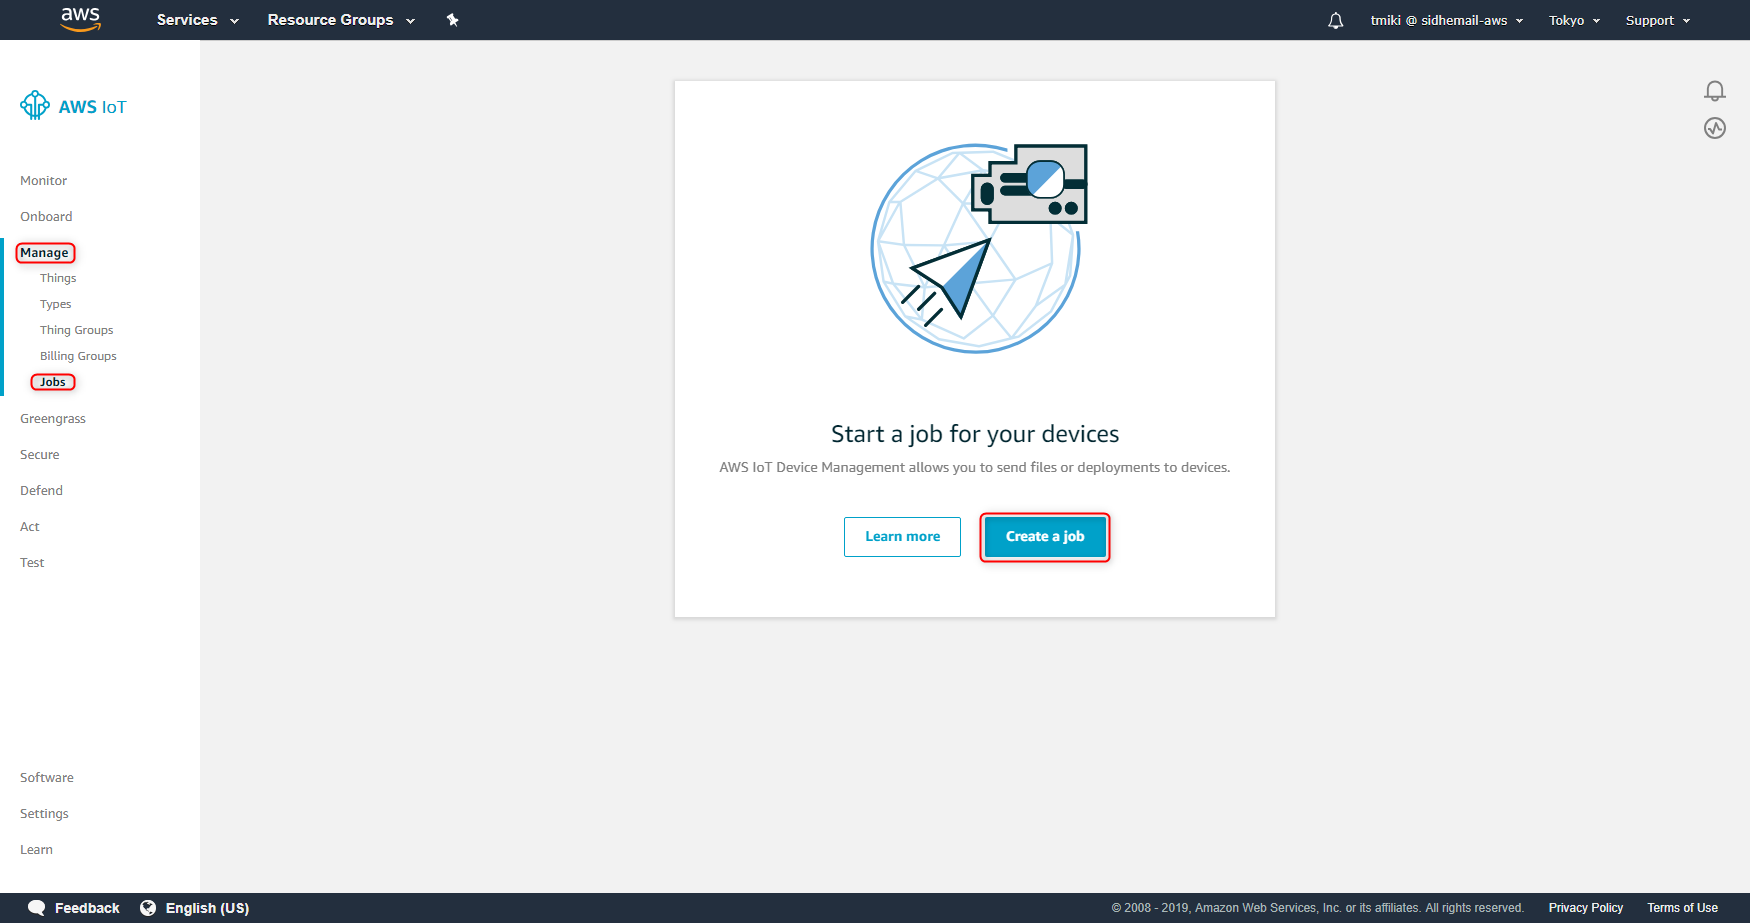
Task: Click the pin shortcut icon in top bar
Action: (x=452, y=20)
